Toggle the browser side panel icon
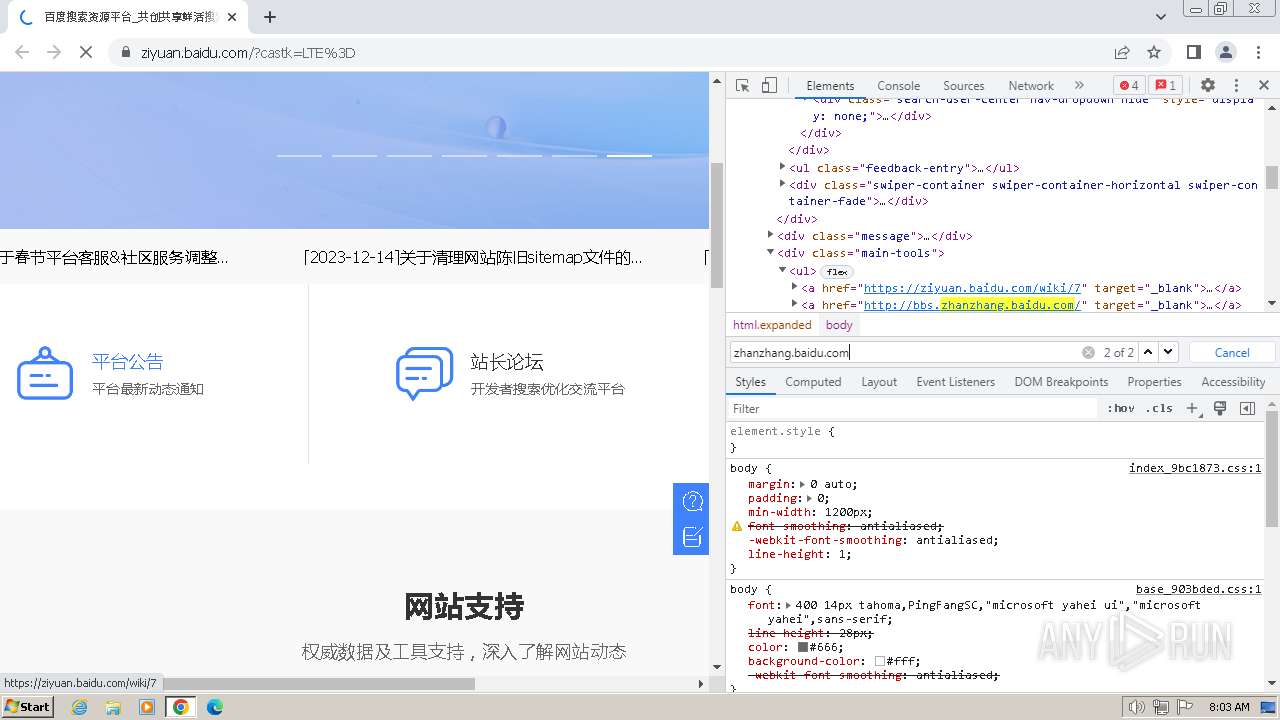Screen dimensions: 1280x720 [1194, 52]
